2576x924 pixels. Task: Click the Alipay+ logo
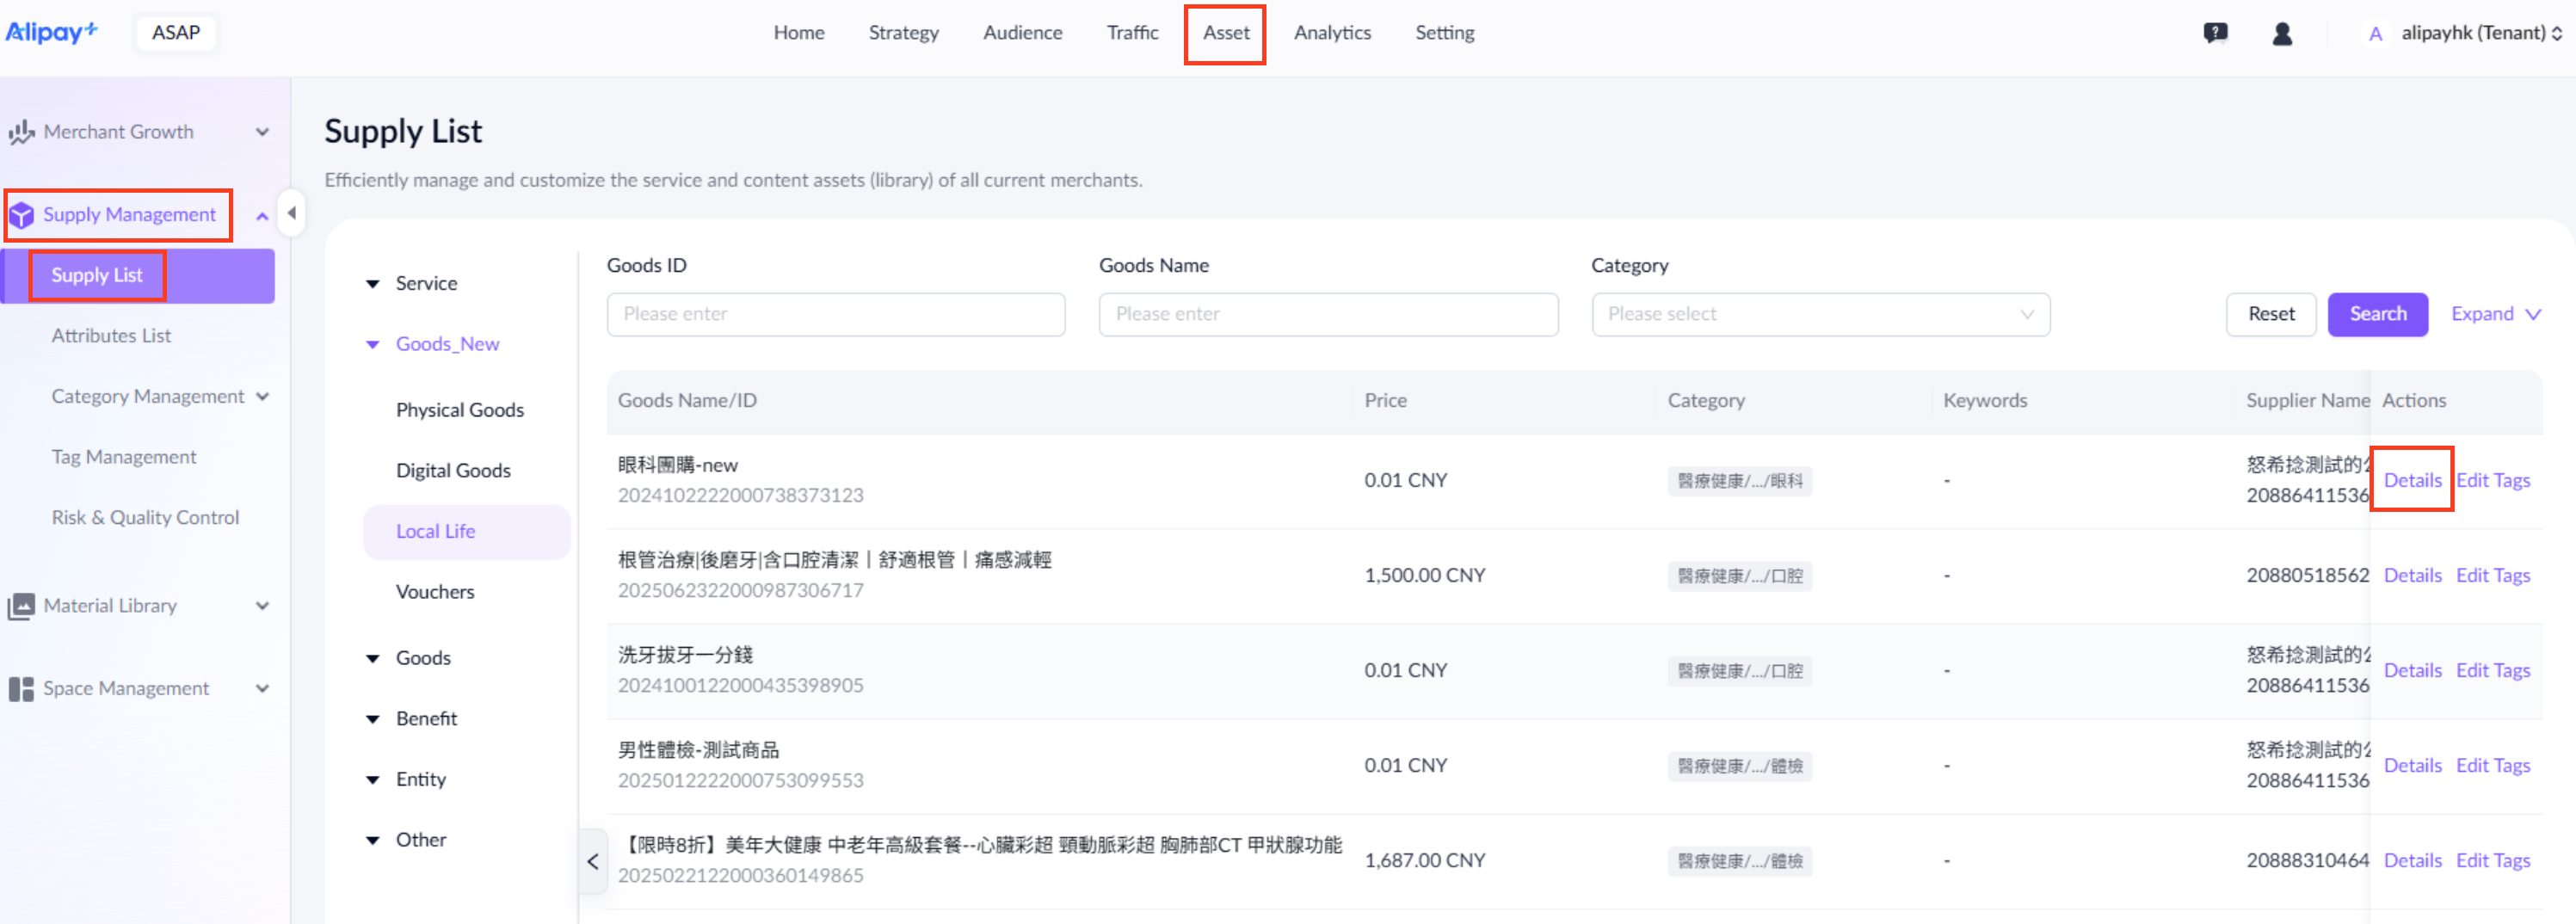[52, 32]
